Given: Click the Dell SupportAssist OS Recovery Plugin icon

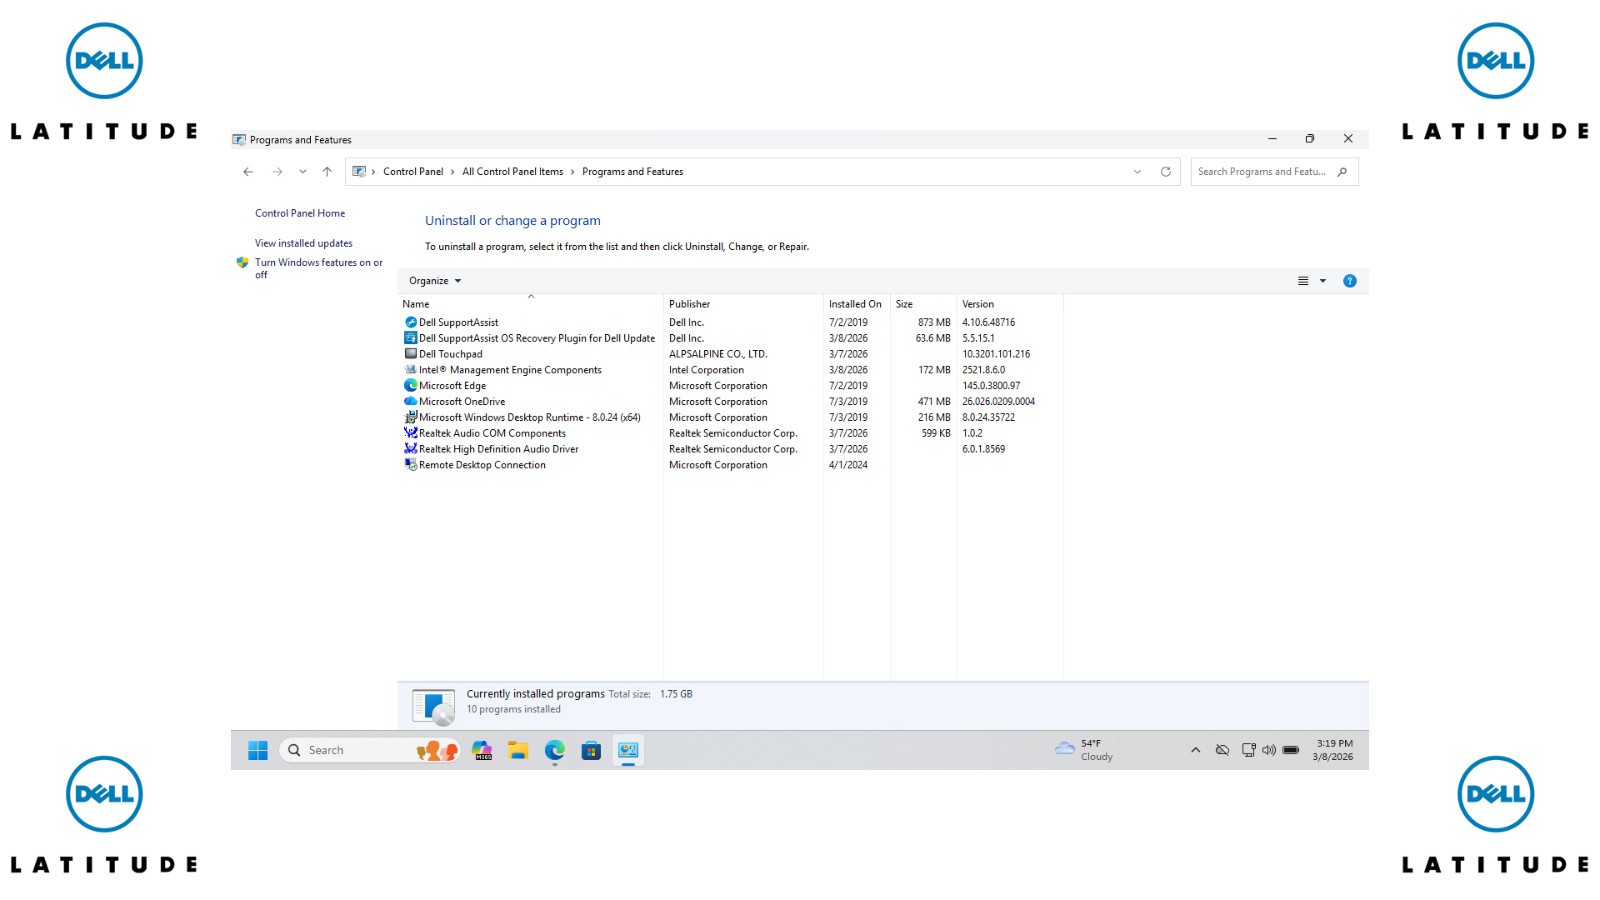Looking at the screenshot, I should [x=410, y=338].
